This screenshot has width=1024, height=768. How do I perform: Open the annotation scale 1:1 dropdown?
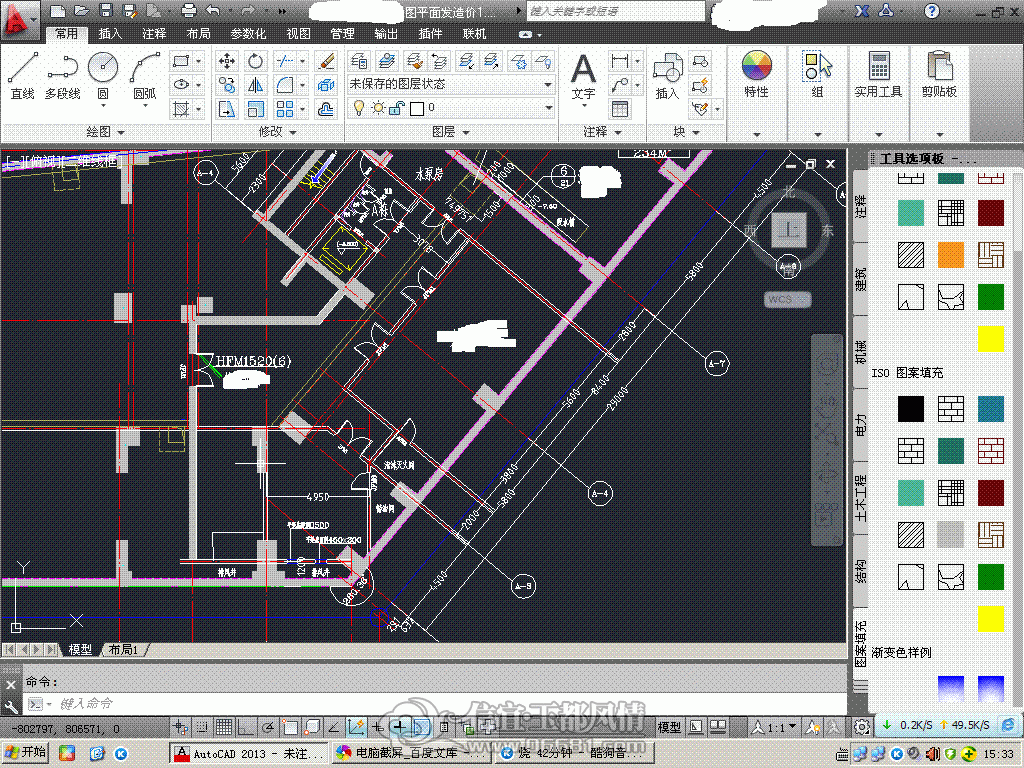point(776,727)
